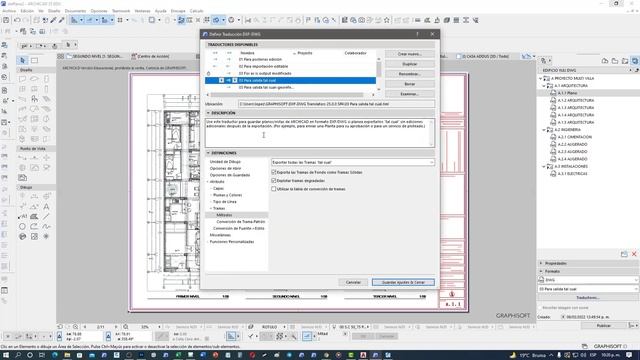Select the Arrow selection tool in Toolbox
This screenshot has height=360, width=640.
point(22,60)
